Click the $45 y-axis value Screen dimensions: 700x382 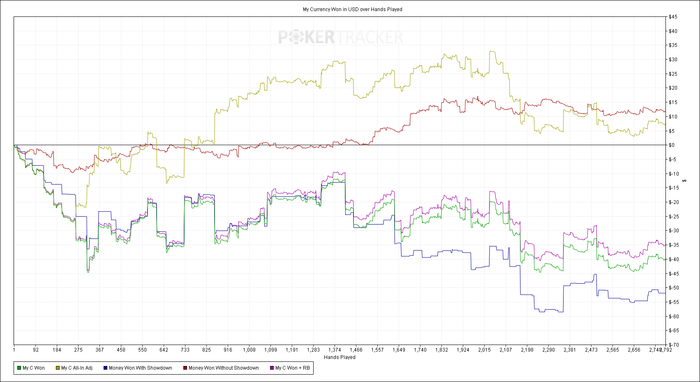(672, 17)
